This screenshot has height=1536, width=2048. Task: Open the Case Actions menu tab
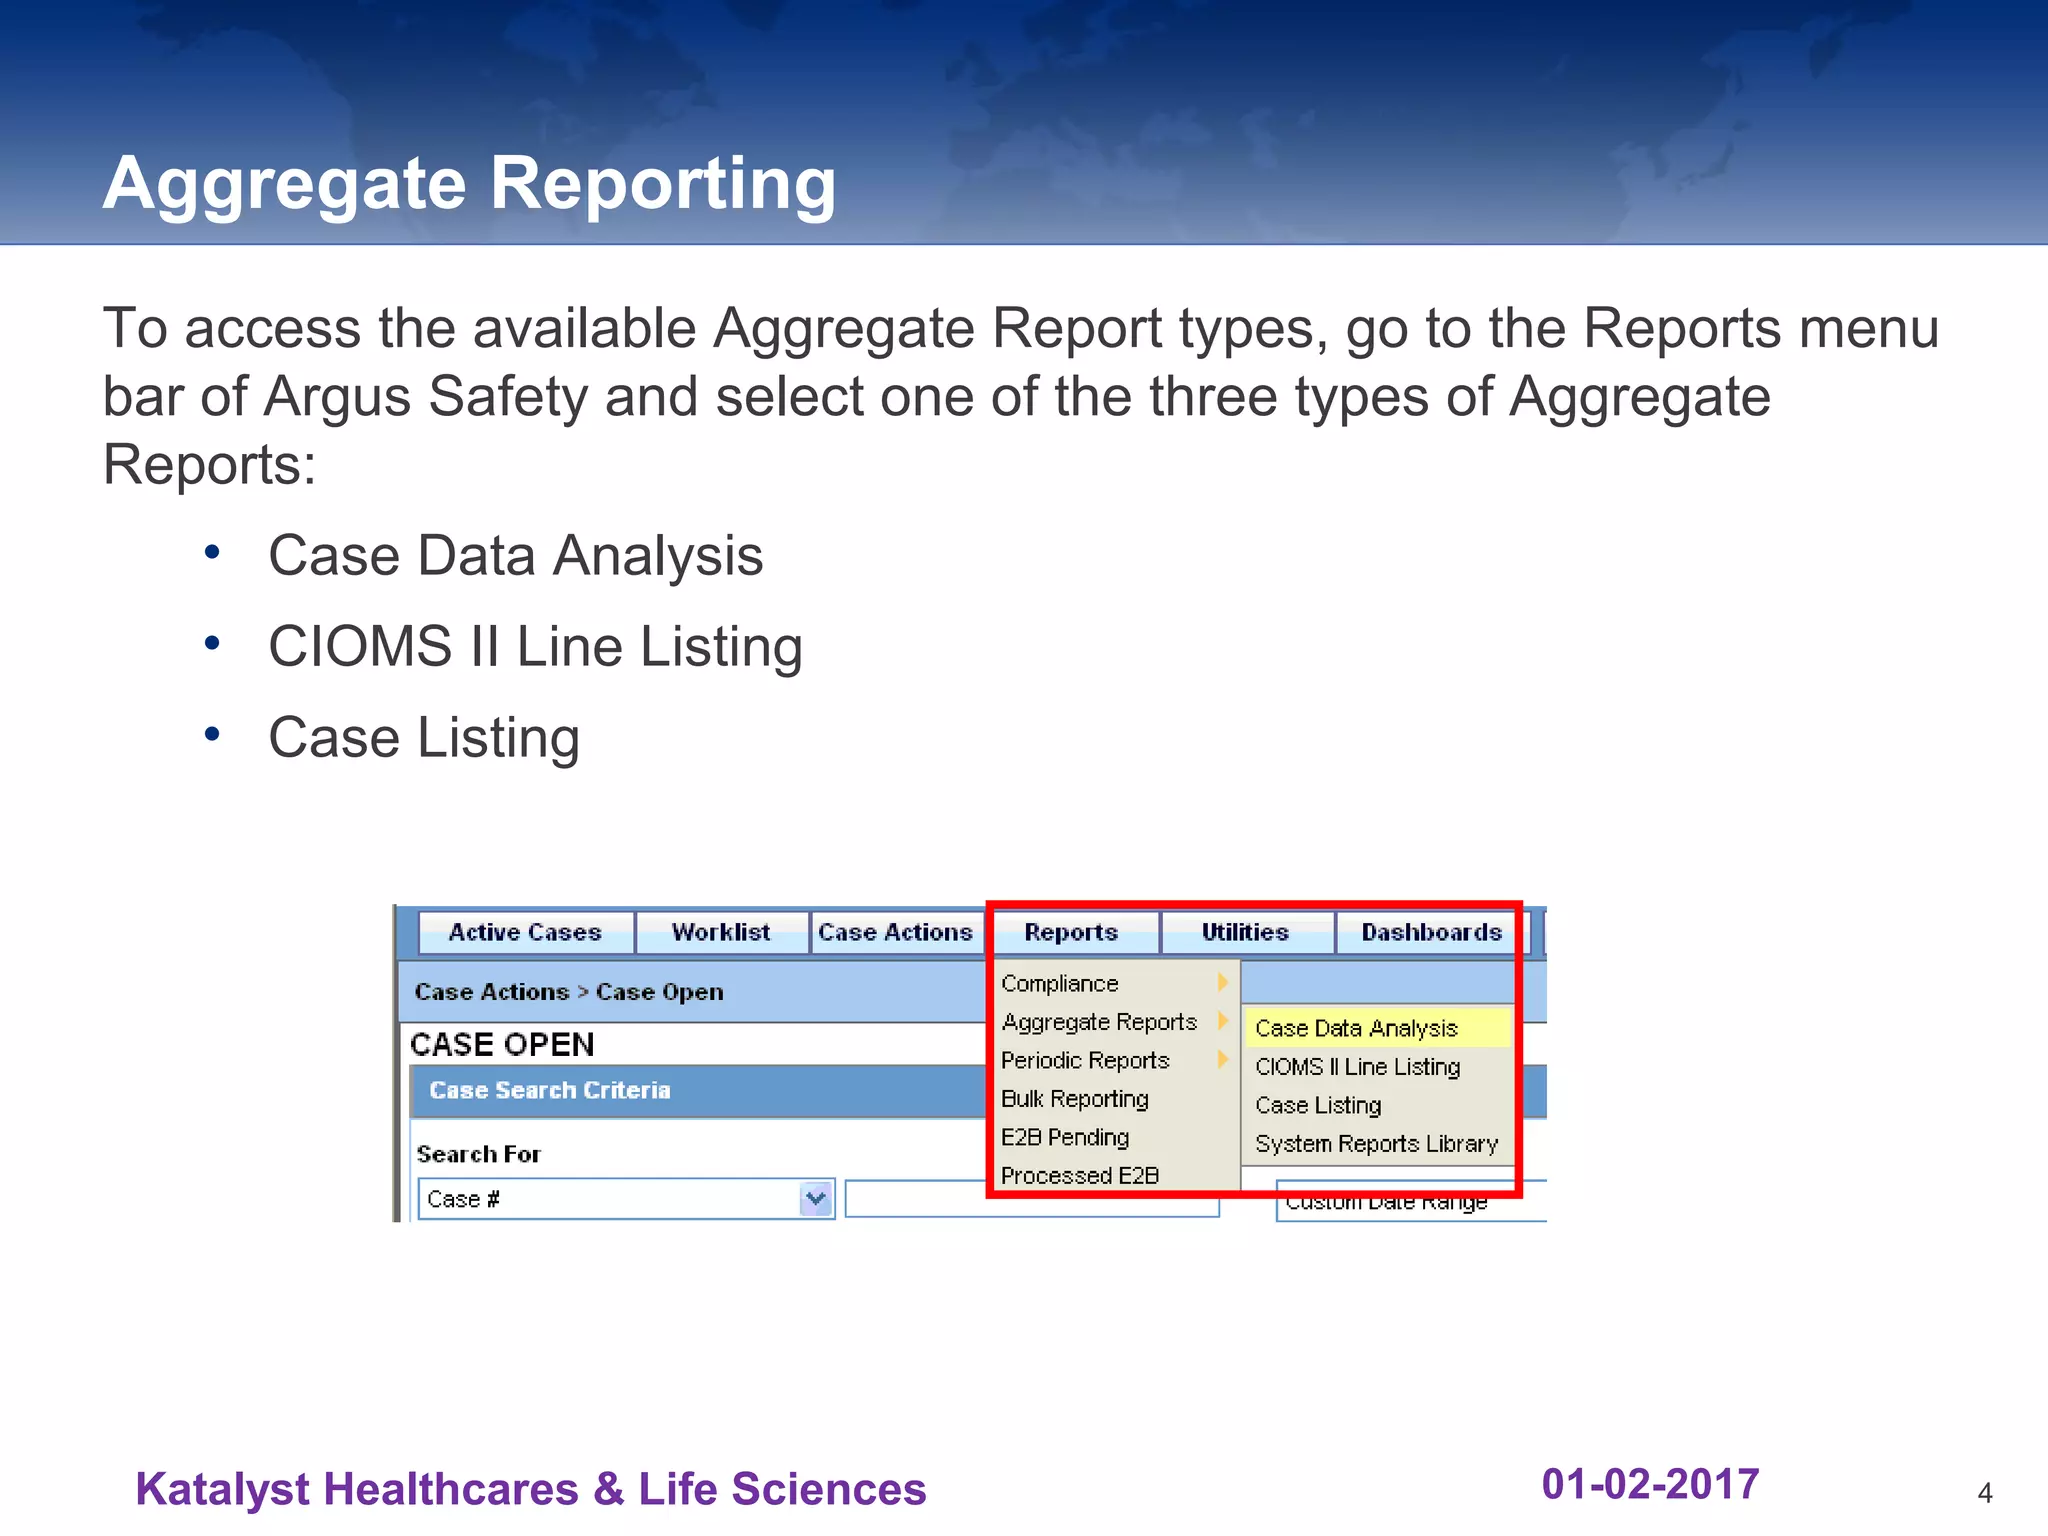tap(897, 932)
